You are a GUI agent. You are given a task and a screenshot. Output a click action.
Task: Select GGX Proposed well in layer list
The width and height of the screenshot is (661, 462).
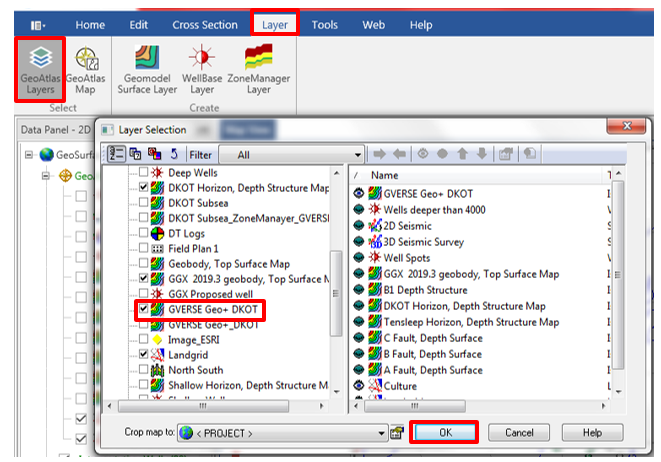(x=210, y=294)
